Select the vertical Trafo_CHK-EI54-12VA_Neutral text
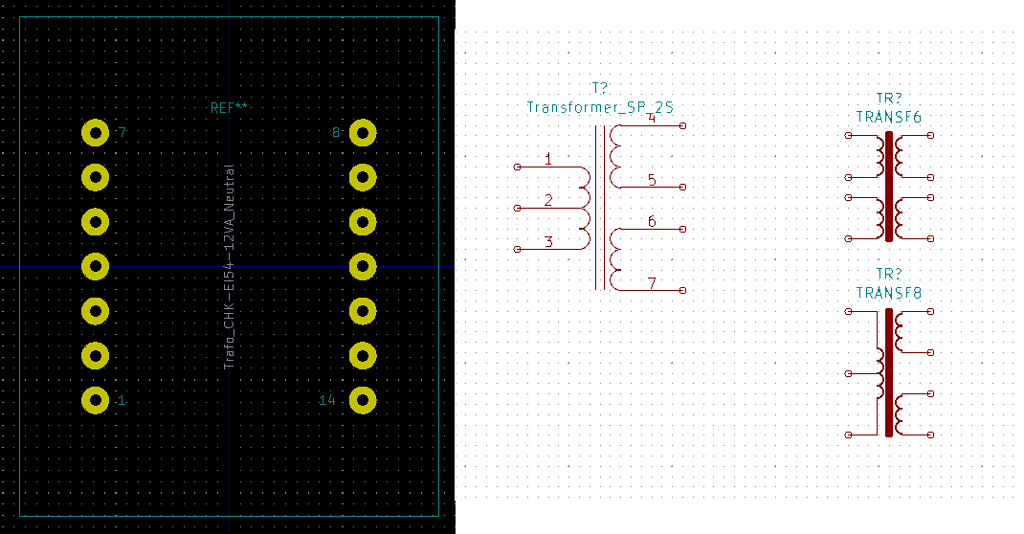Image resolution: width=1024 pixels, height=534 pixels. coord(229,267)
